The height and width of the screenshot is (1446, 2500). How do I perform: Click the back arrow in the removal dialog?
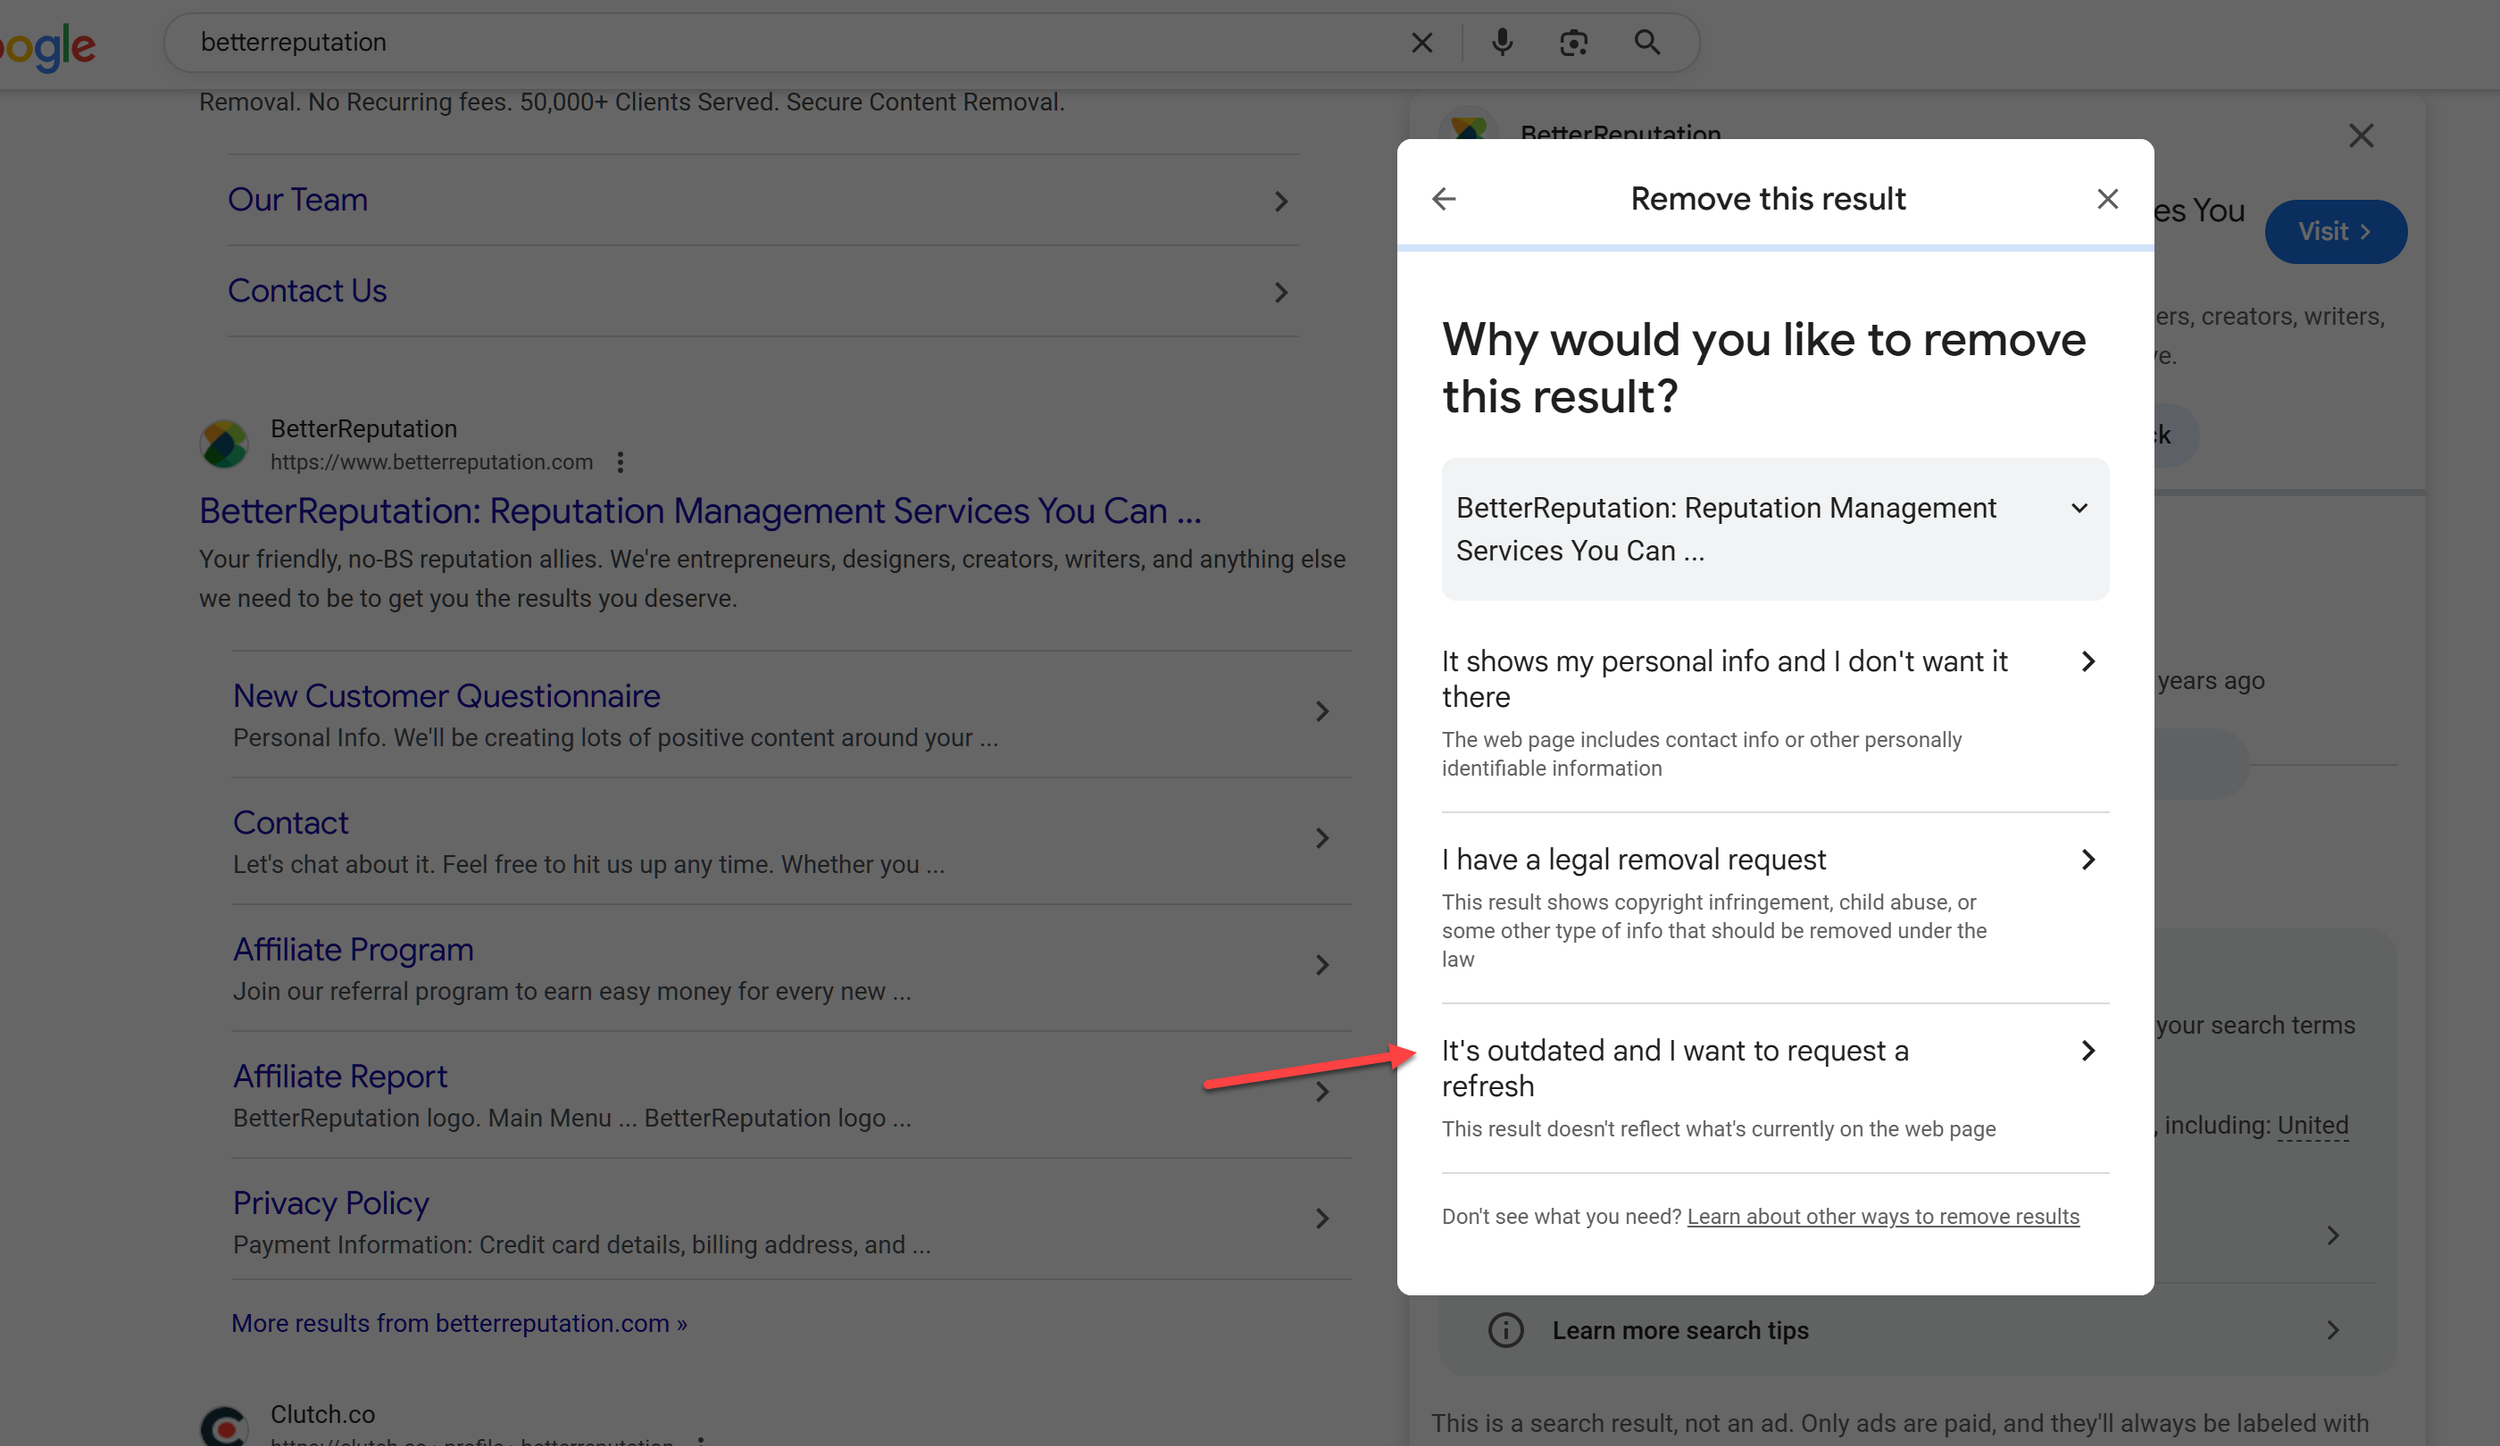click(1443, 199)
